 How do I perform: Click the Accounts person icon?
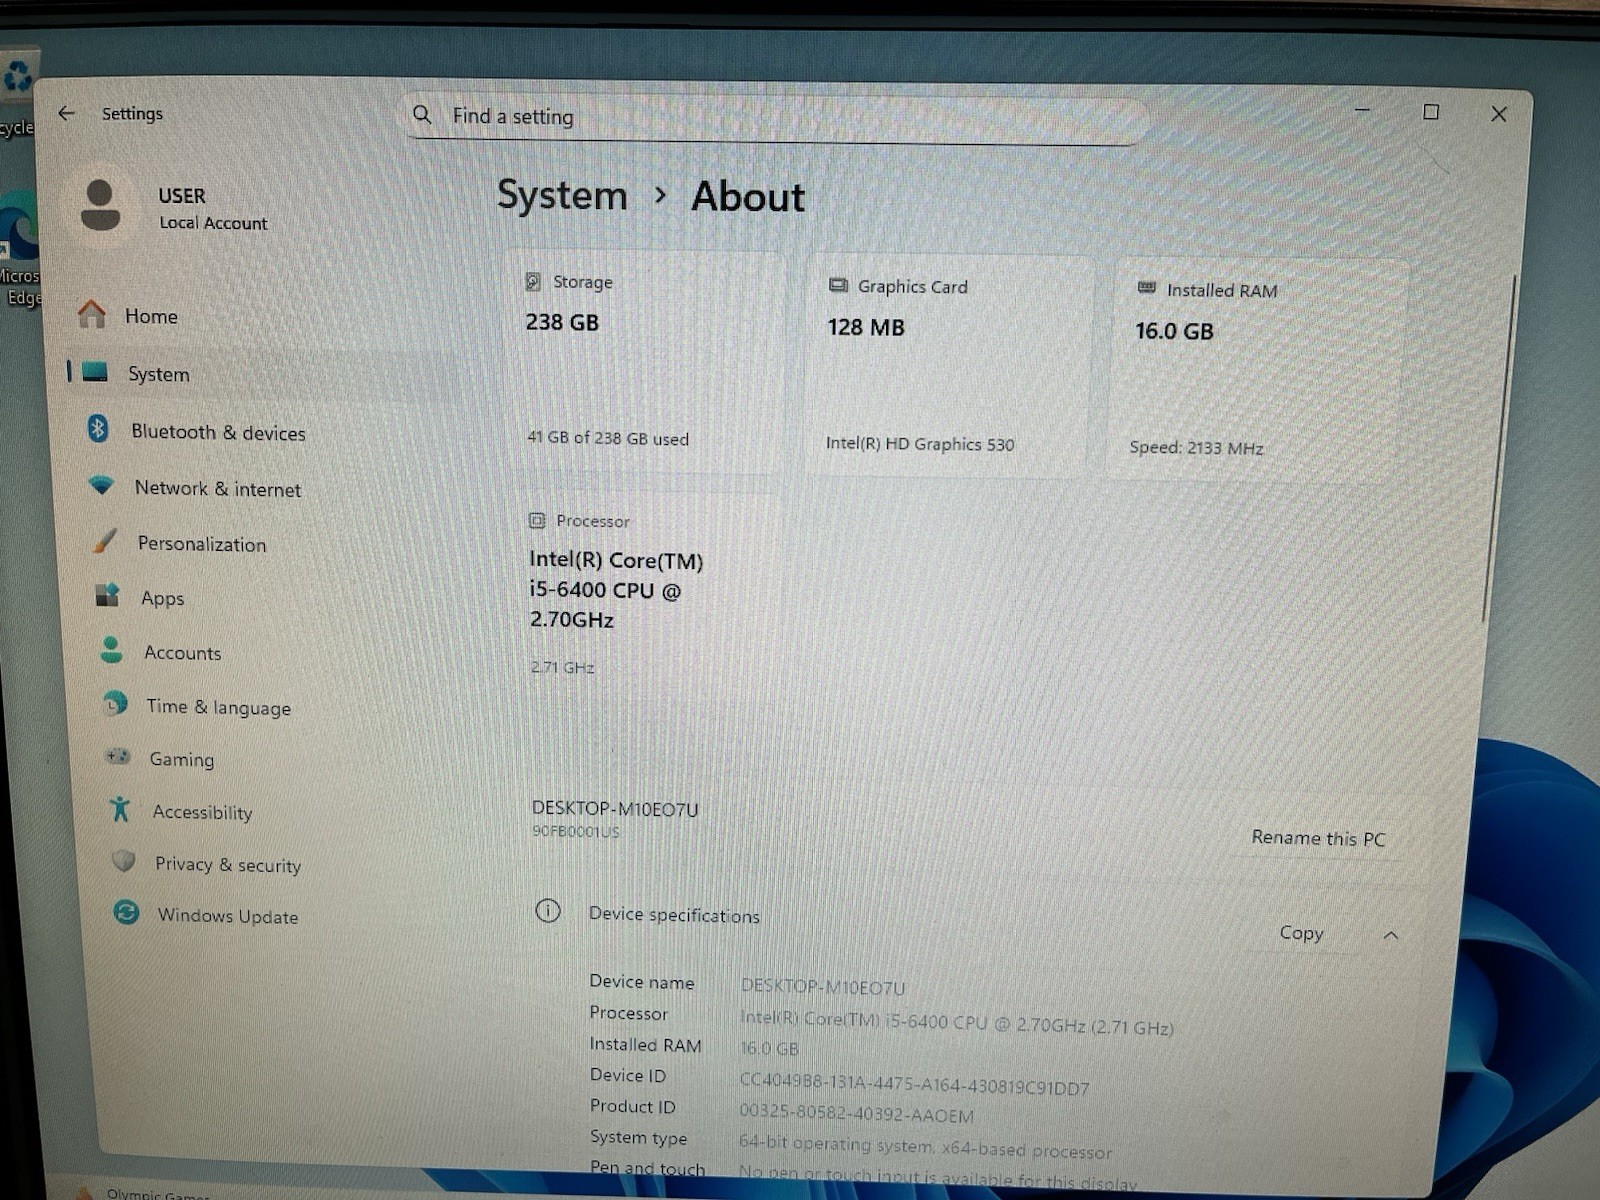coord(111,650)
